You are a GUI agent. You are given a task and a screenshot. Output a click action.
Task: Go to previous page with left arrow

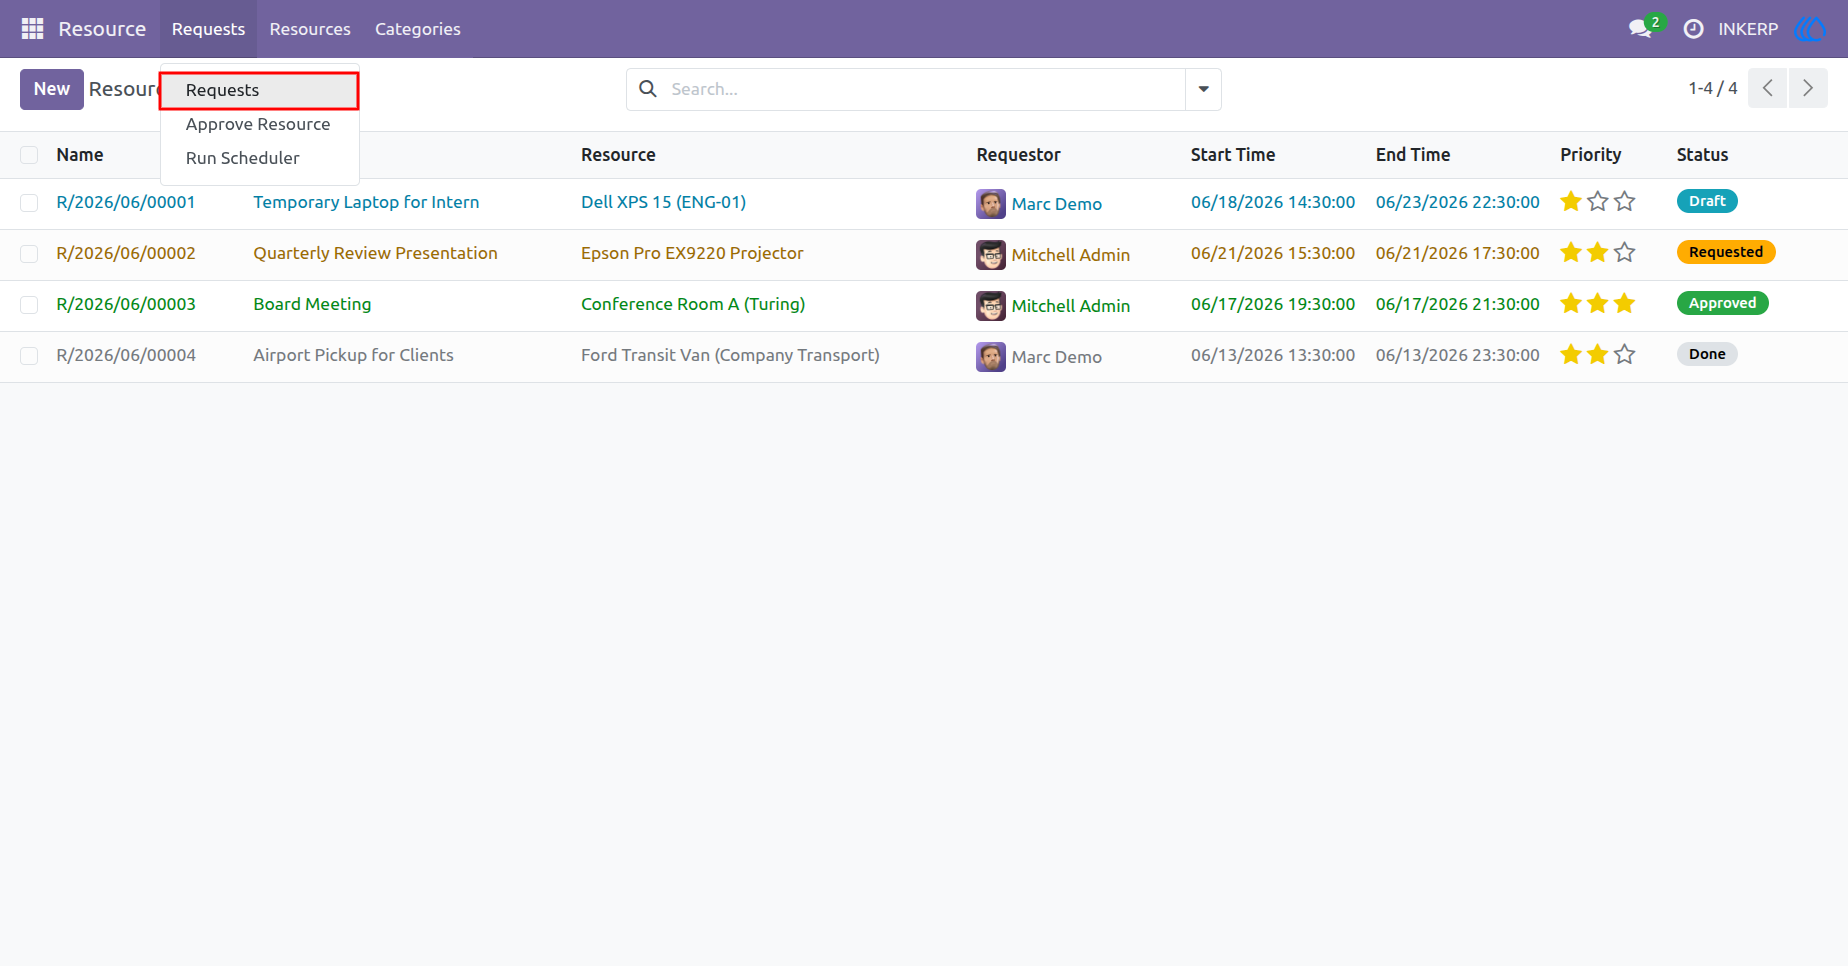(x=1767, y=89)
